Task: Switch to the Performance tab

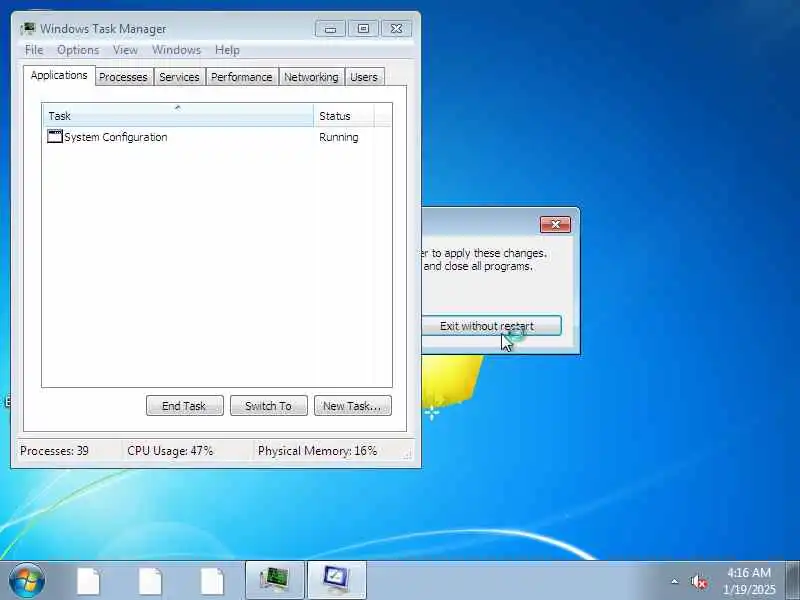Action: [x=242, y=77]
